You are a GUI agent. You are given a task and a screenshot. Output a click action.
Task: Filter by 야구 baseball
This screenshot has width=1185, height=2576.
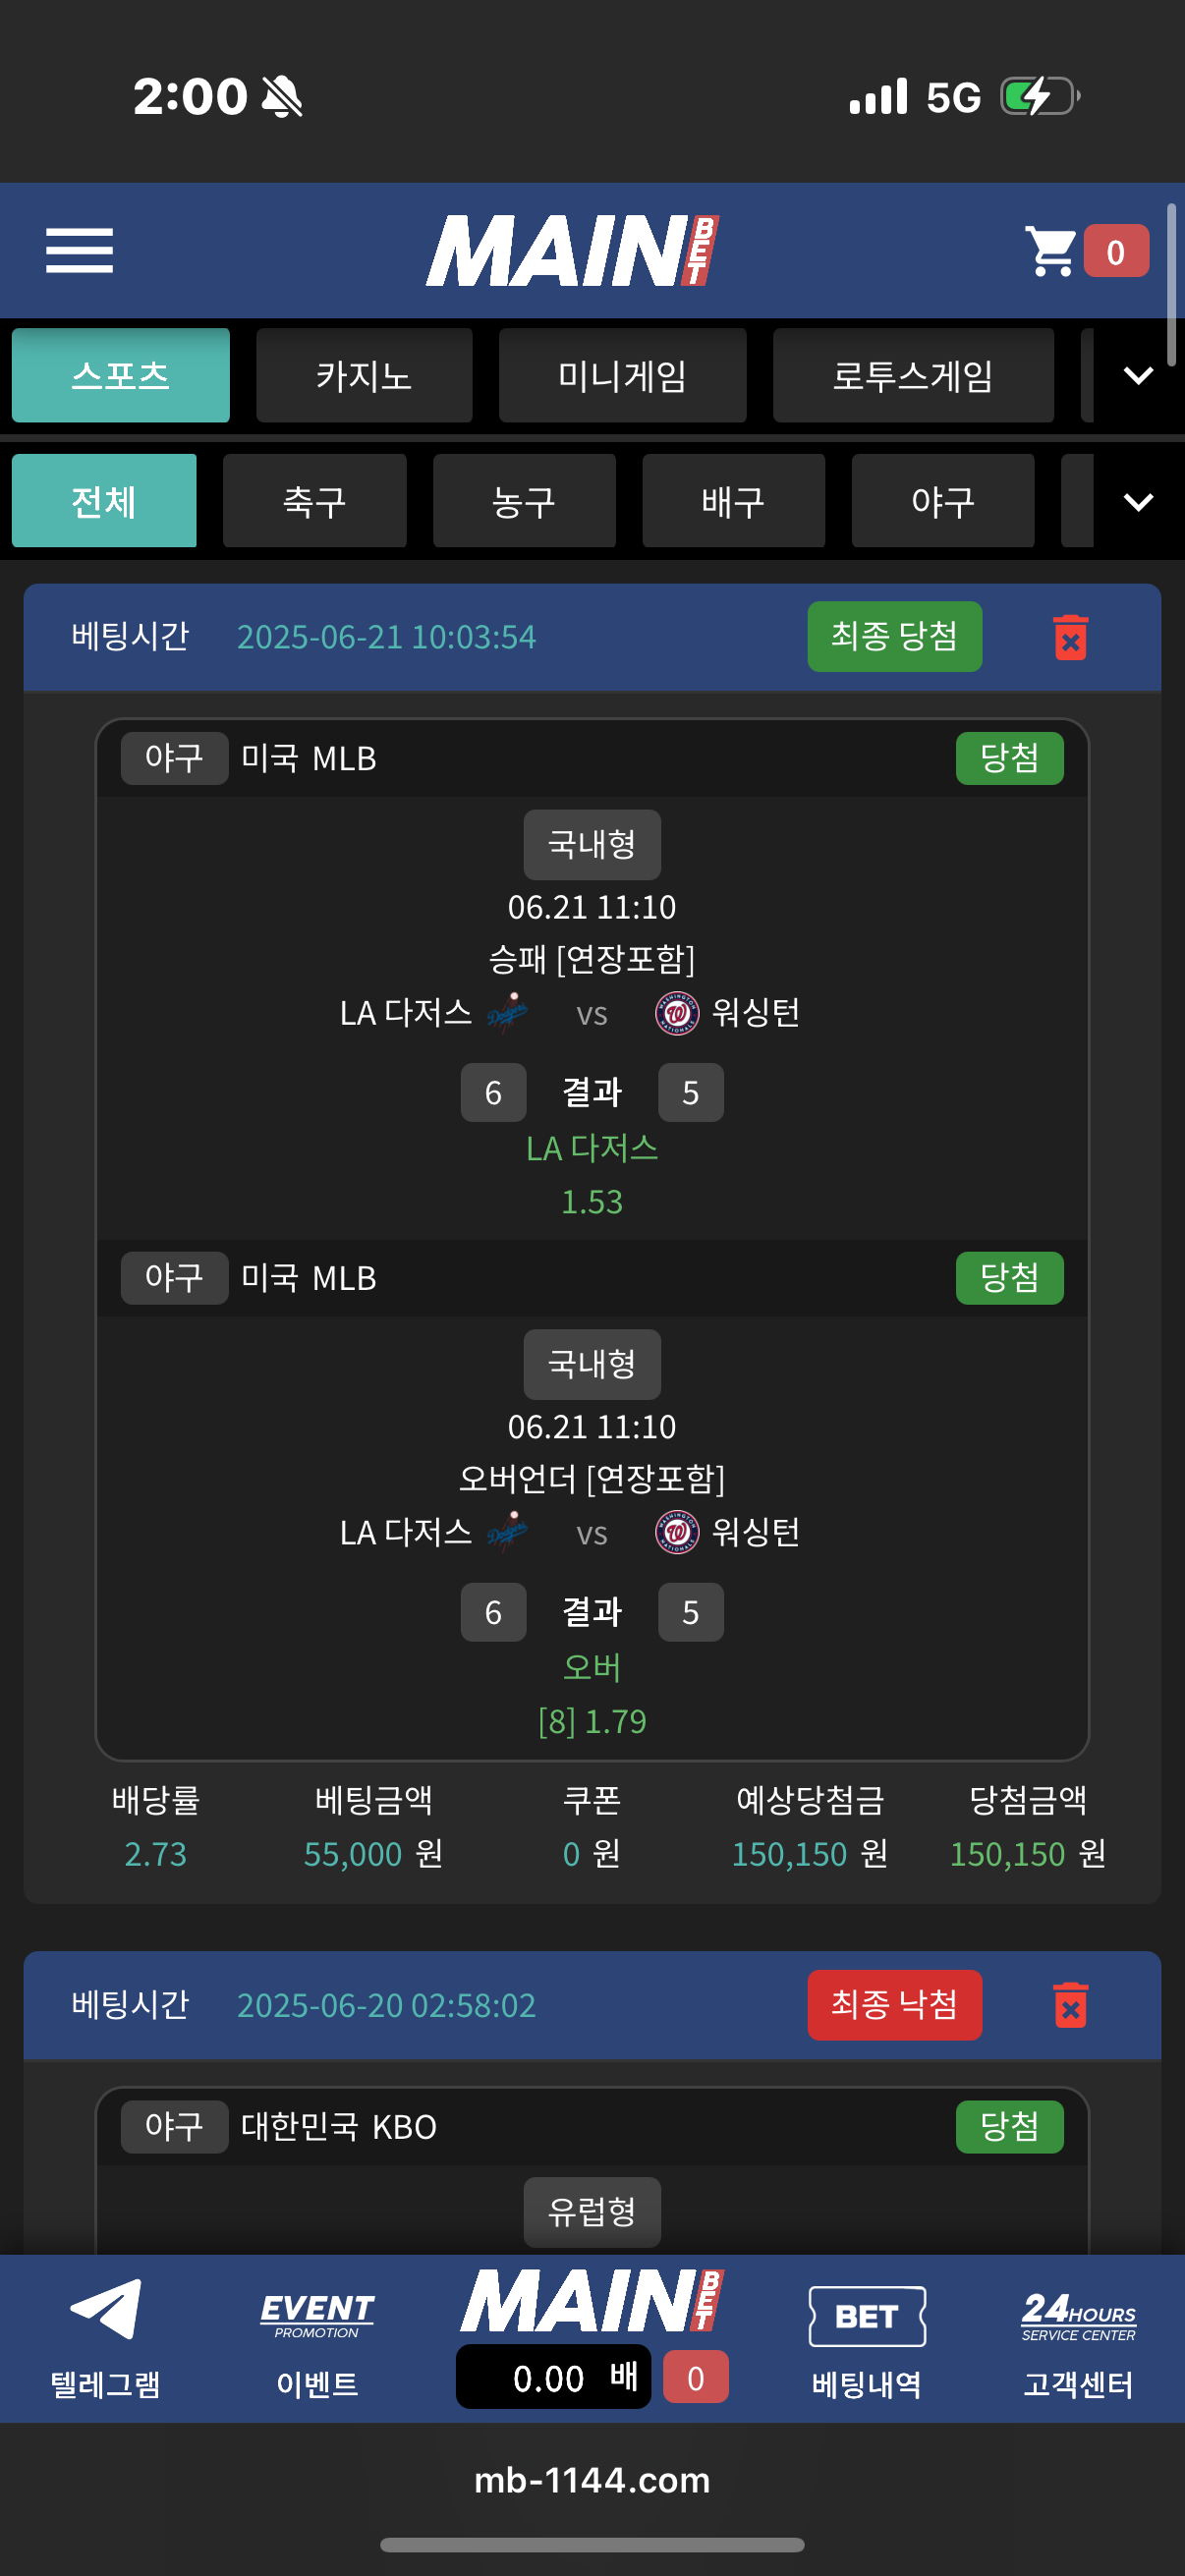click(x=942, y=502)
